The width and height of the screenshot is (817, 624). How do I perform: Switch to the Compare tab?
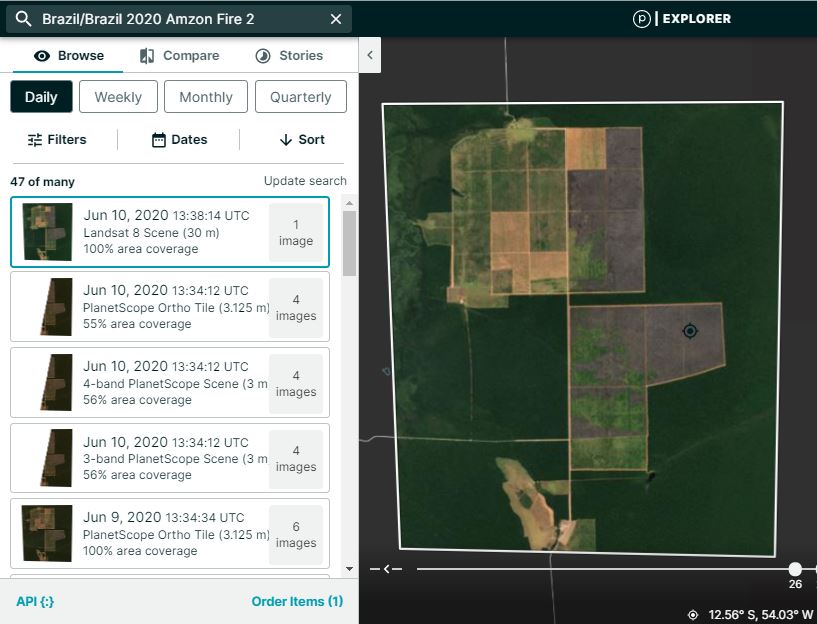point(179,55)
